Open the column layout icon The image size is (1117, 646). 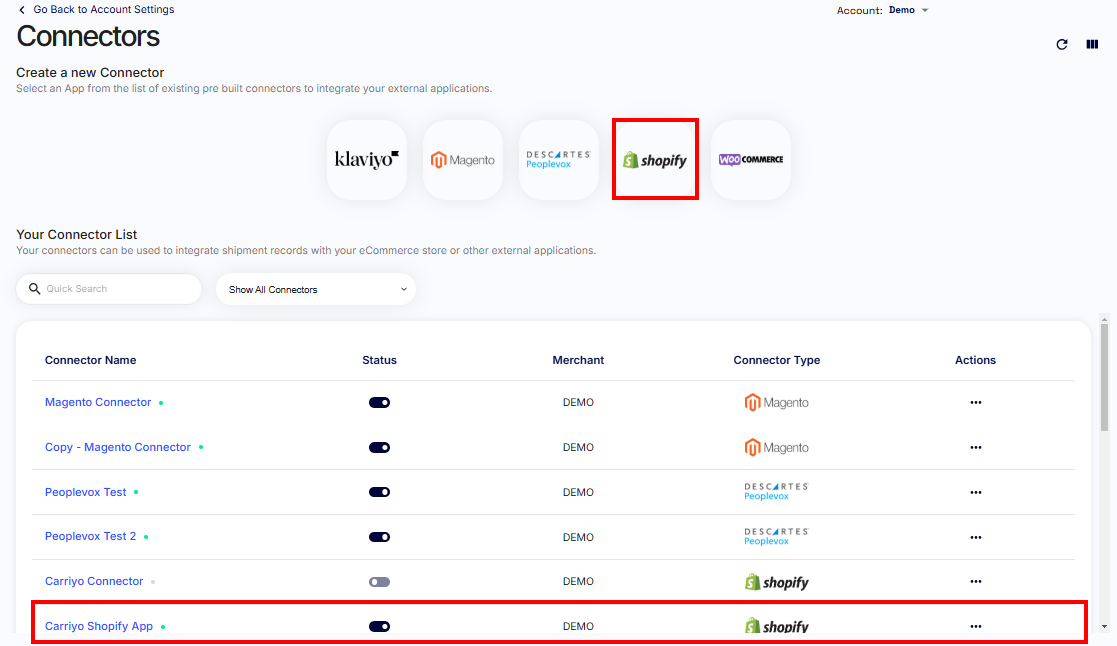pyautogui.click(x=1092, y=44)
